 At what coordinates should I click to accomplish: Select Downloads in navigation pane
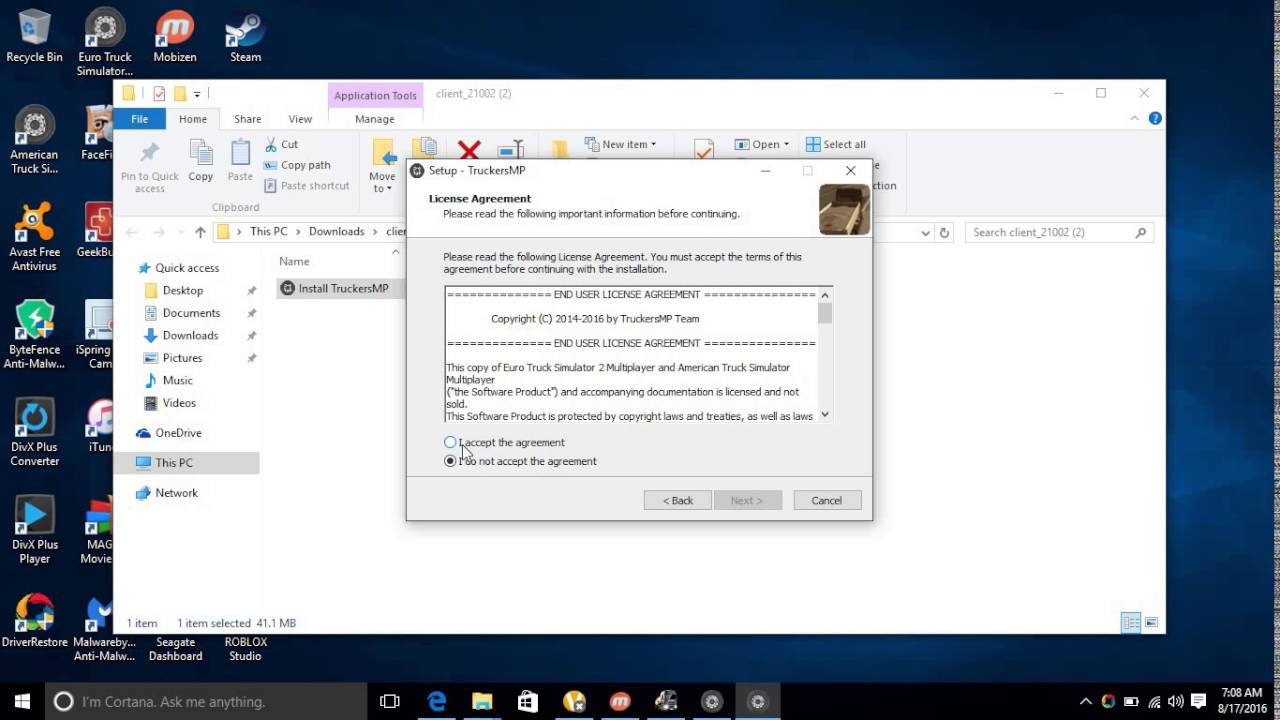coord(190,335)
